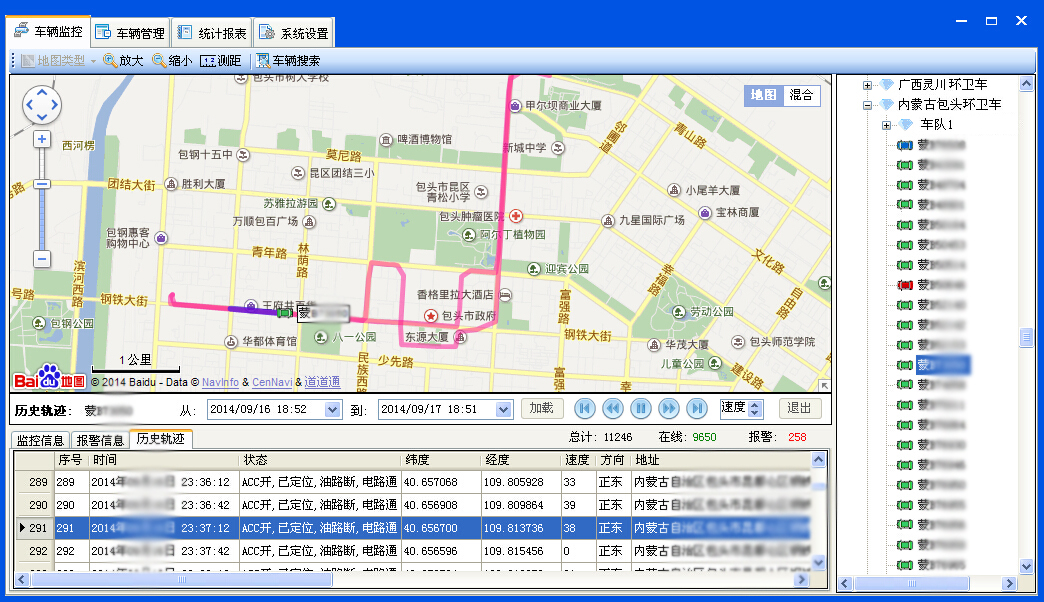Open the start date-time dropdown
Image resolution: width=1044 pixels, height=602 pixels.
tap(333, 409)
